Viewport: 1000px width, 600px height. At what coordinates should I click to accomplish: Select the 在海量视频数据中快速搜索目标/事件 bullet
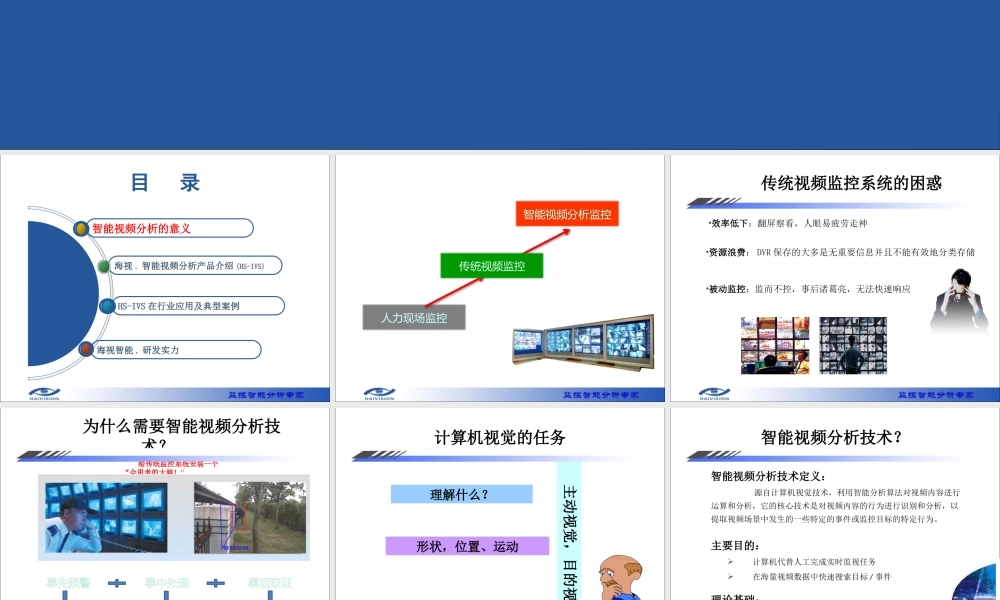[x=821, y=576]
